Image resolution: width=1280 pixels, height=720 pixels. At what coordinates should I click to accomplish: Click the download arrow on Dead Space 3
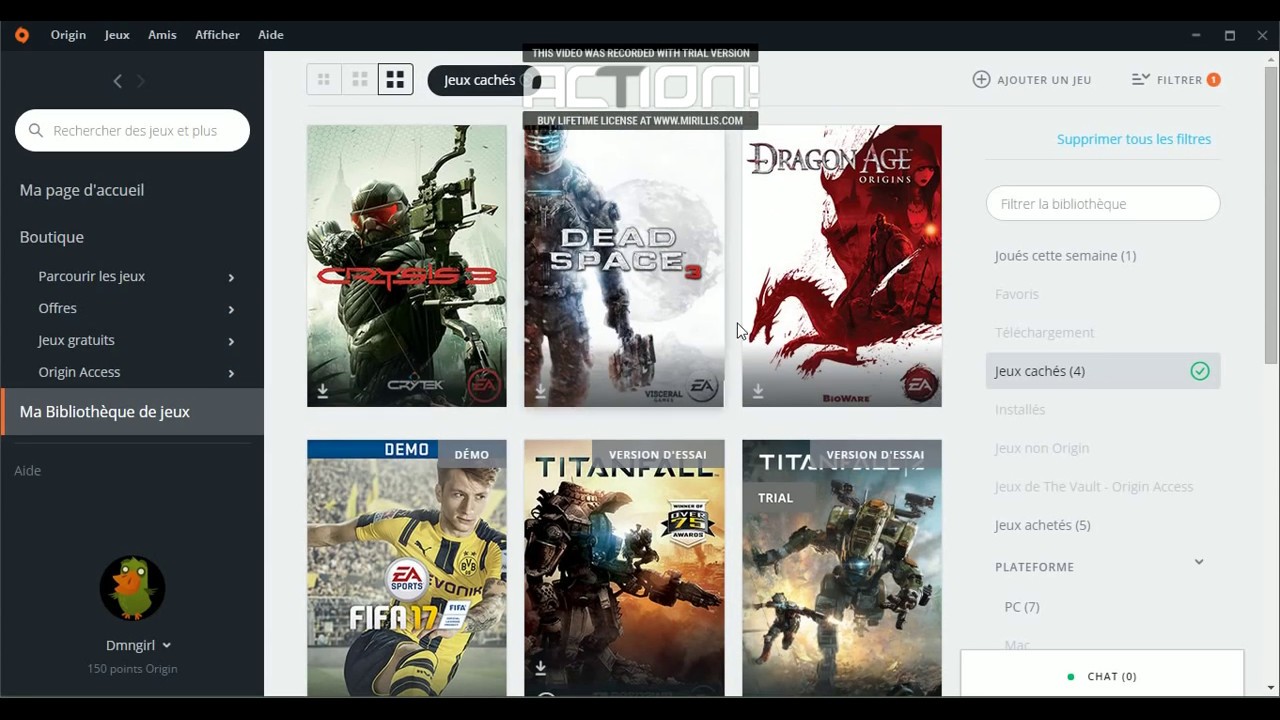tap(540, 391)
